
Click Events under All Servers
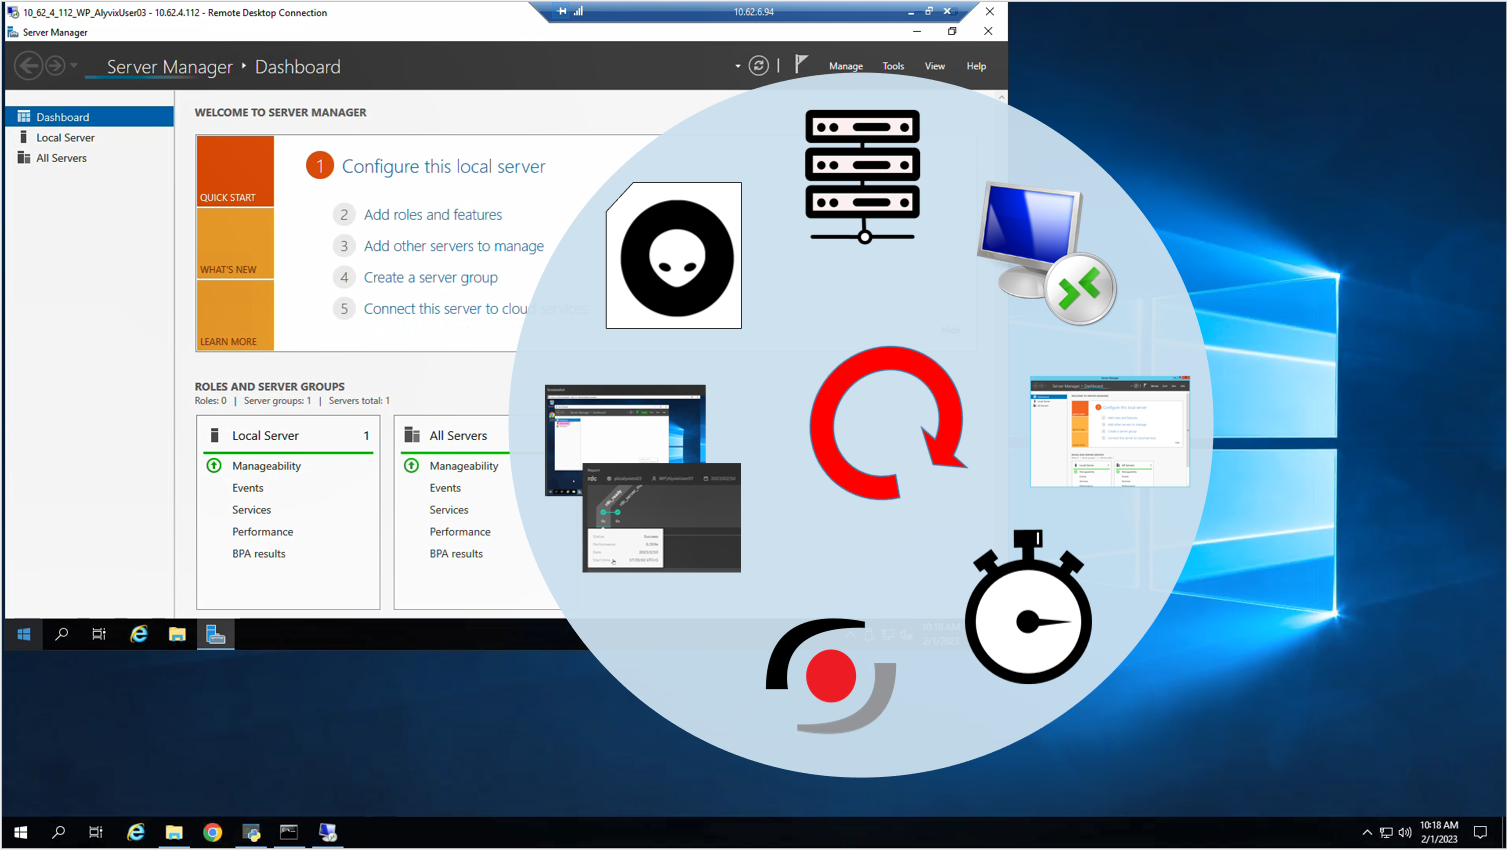coord(445,488)
